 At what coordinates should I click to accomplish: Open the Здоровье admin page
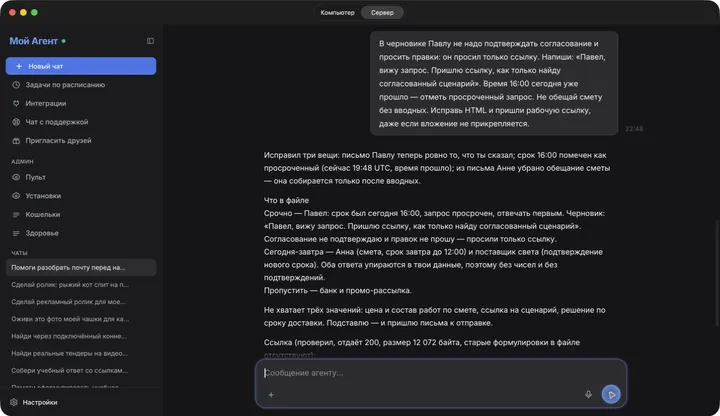[81, 233]
